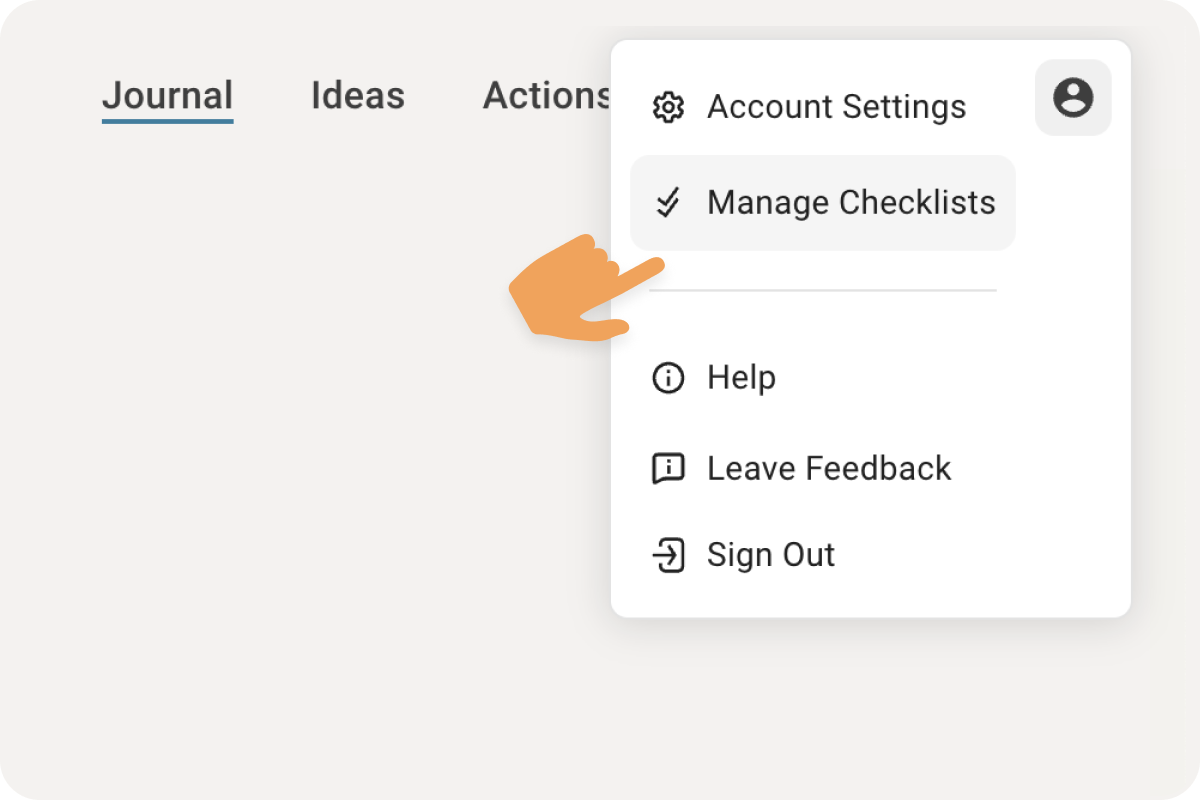1200x800 pixels.
Task: Close the account menu via the avatar button
Action: coord(1073,98)
